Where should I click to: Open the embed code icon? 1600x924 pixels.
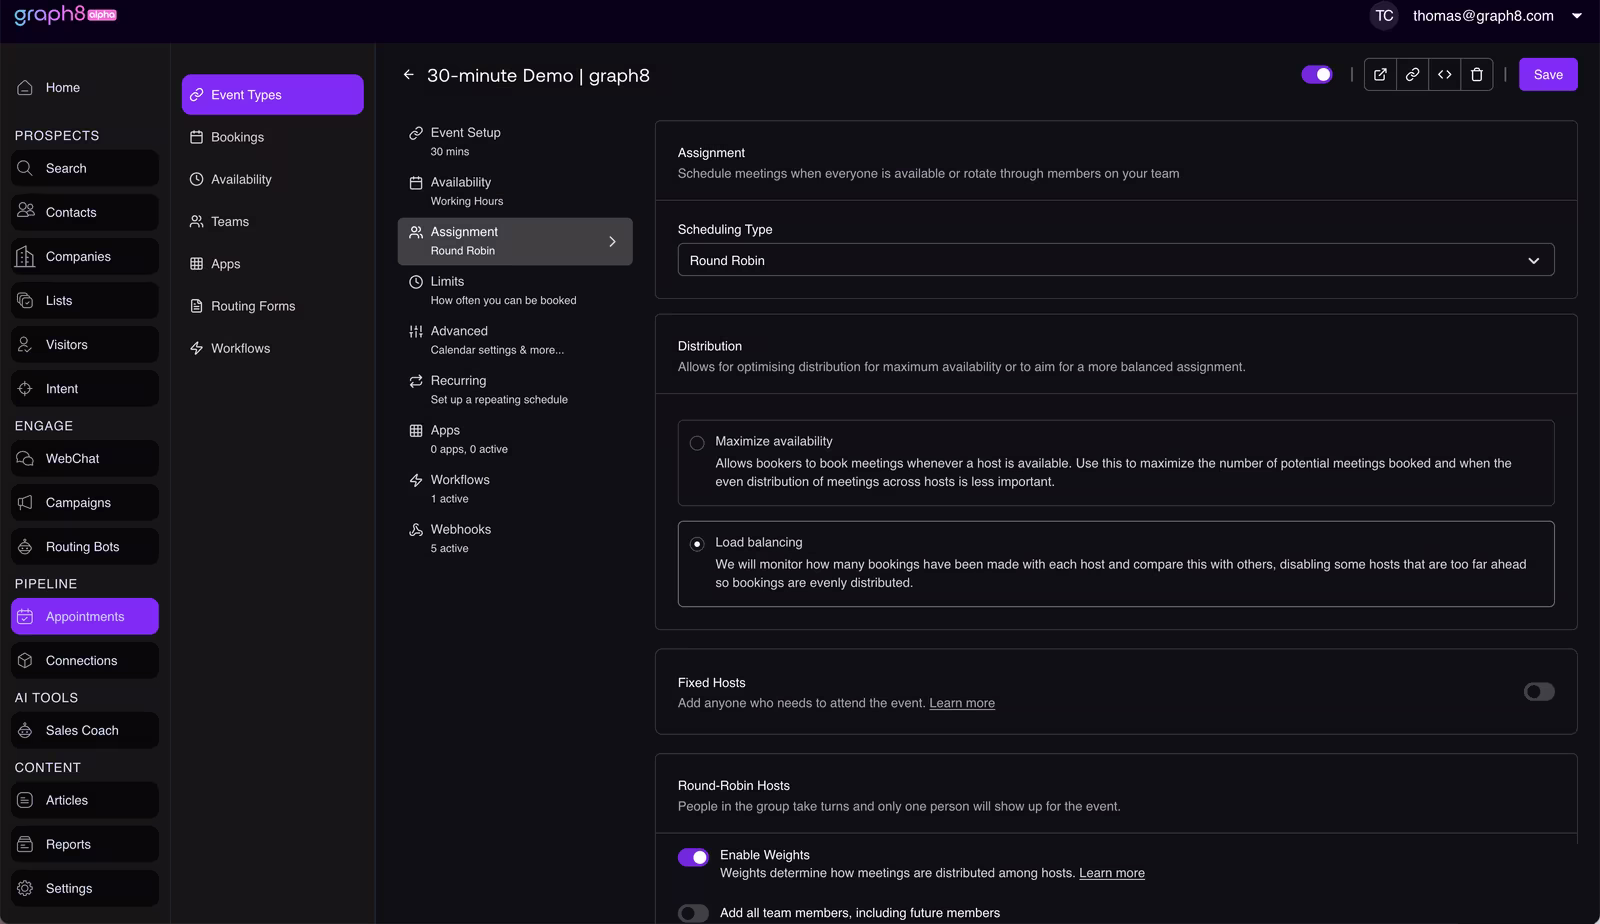pyautogui.click(x=1444, y=75)
